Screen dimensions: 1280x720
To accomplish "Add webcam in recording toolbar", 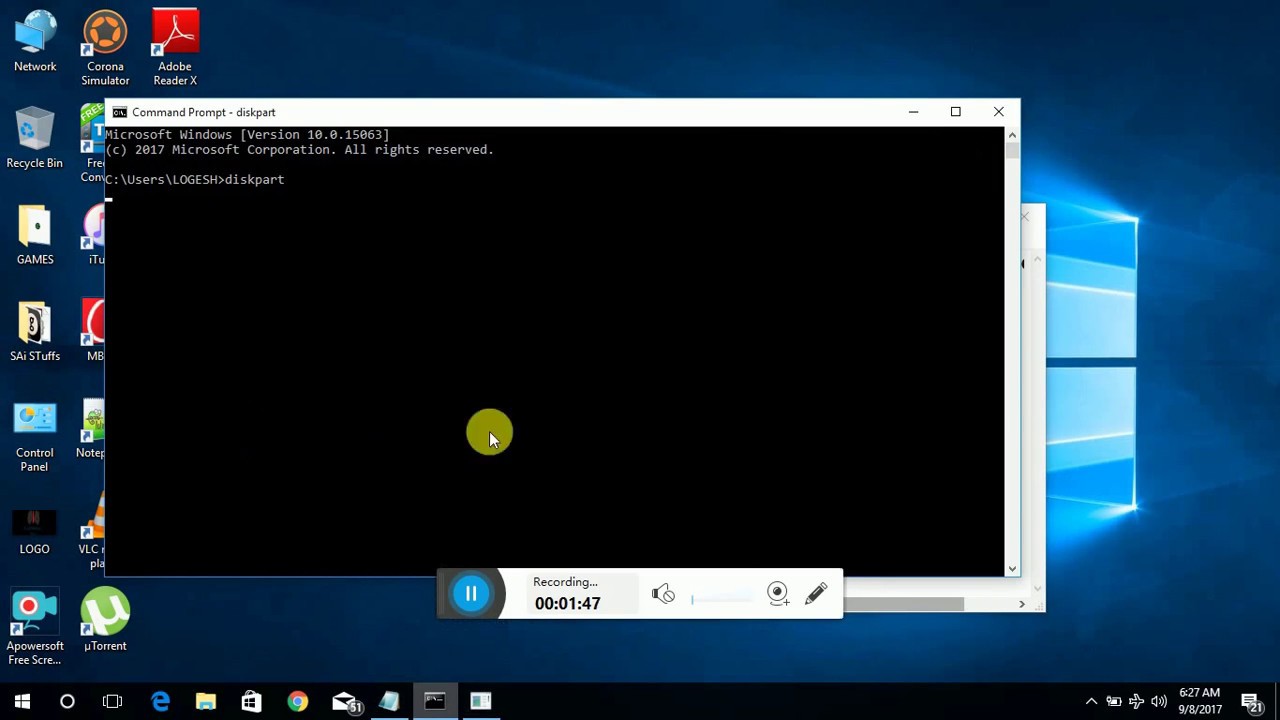I will (x=778, y=594).
